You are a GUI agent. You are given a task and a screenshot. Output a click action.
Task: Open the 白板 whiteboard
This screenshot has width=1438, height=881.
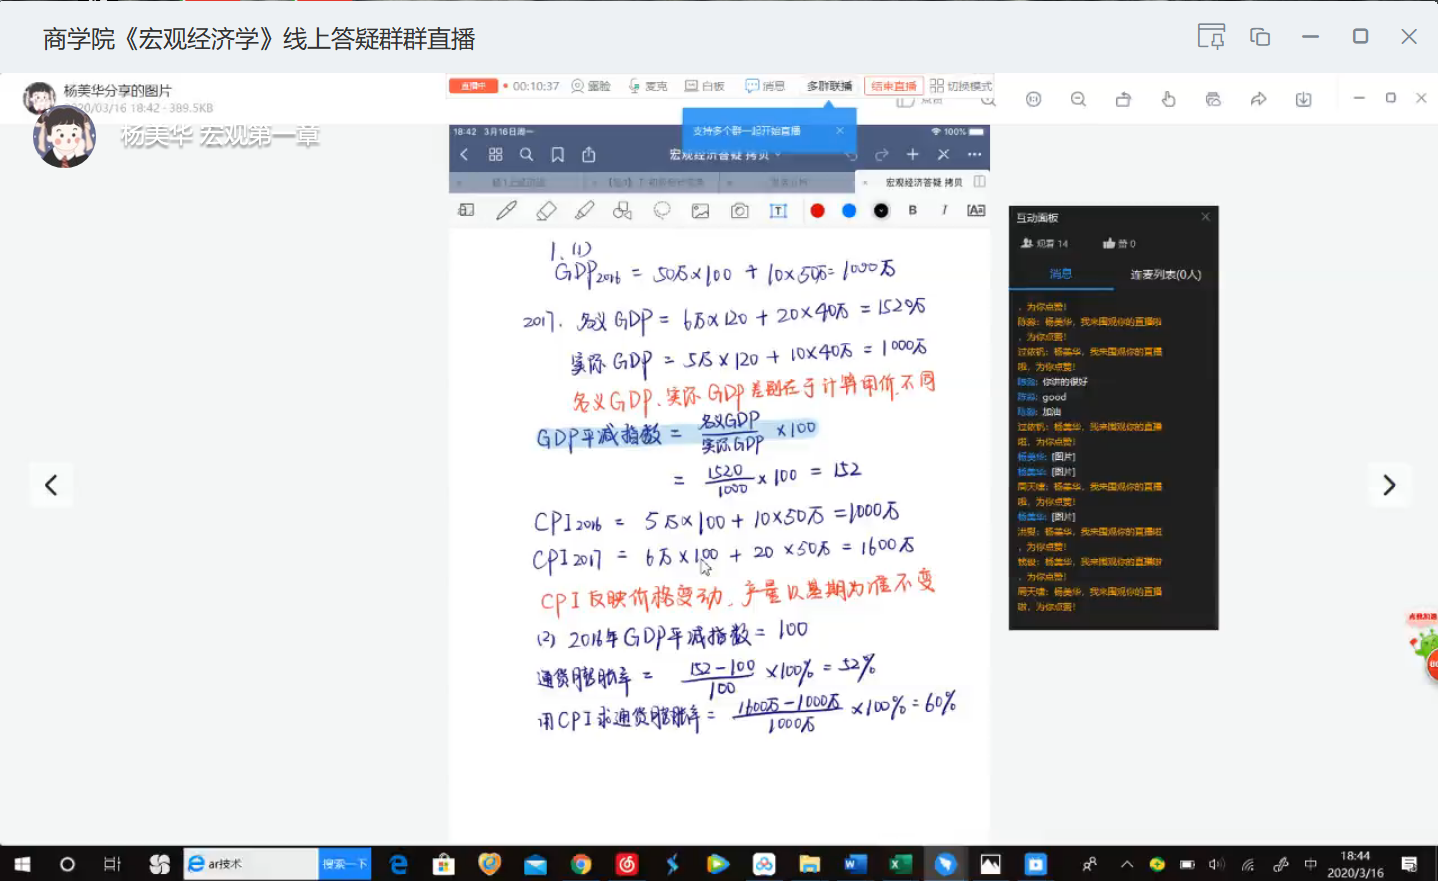[x=705, y=86]
